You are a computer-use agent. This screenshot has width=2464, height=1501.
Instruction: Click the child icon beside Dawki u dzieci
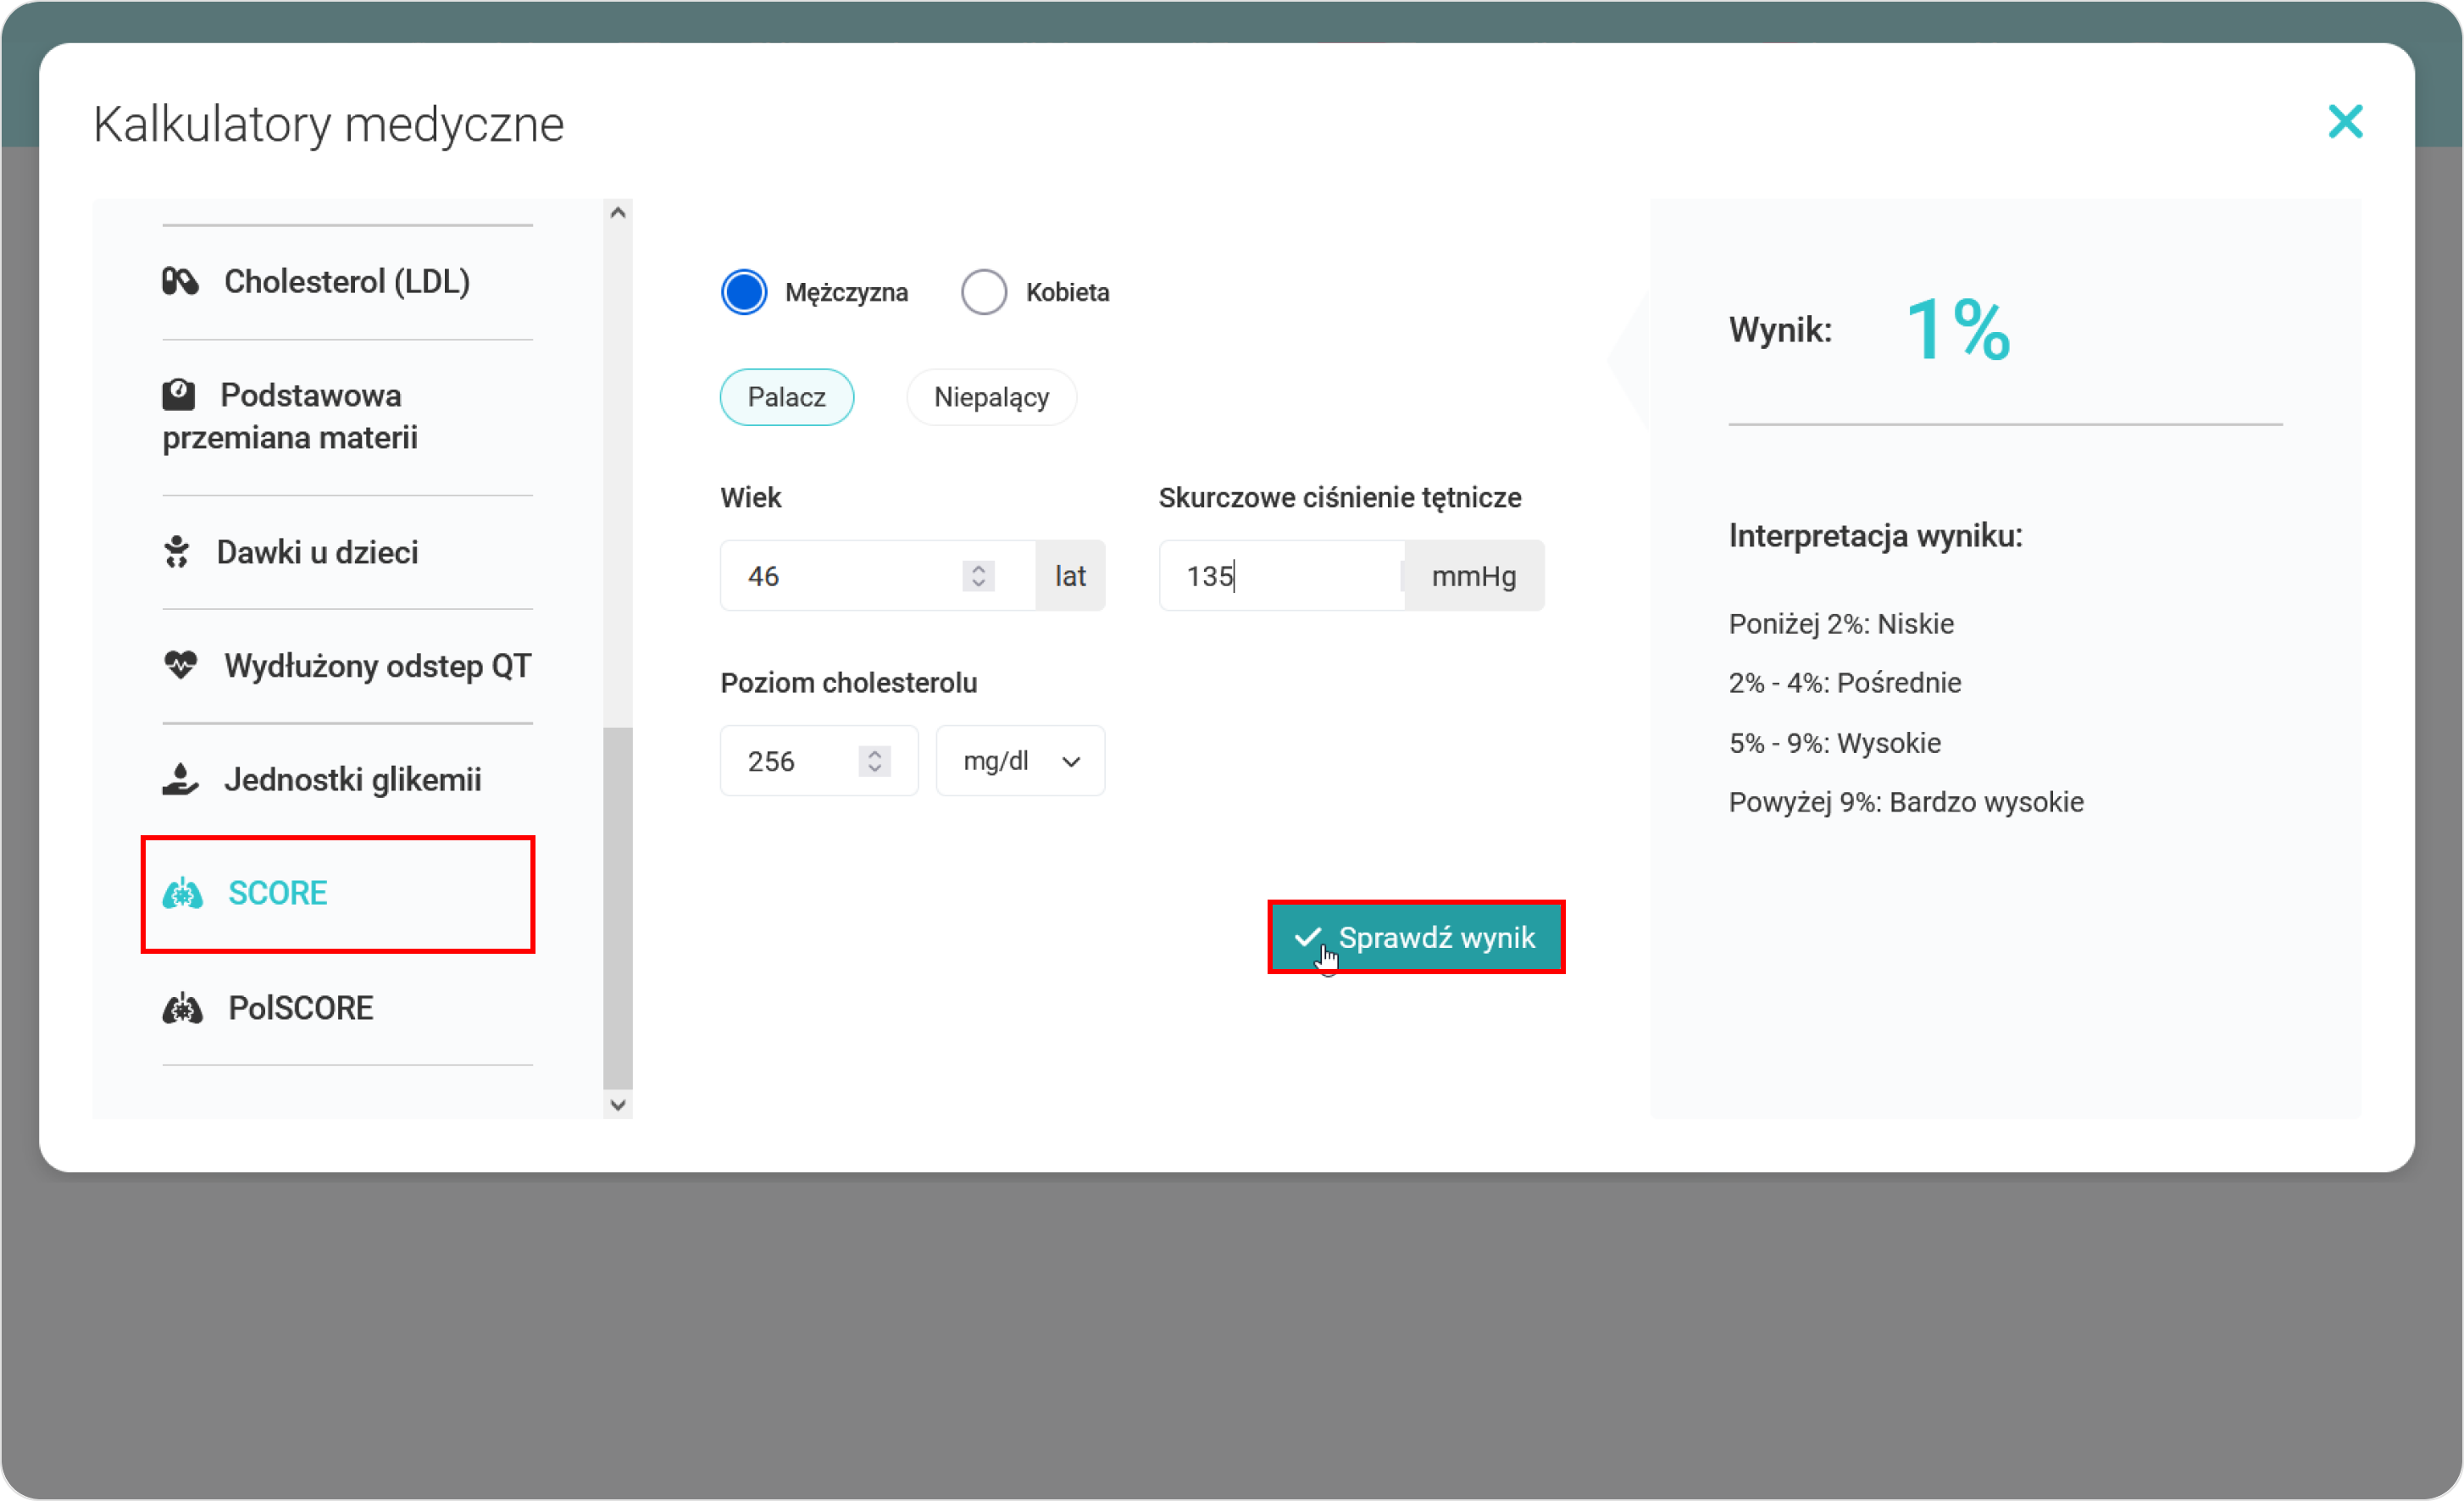tap(177, 552)
